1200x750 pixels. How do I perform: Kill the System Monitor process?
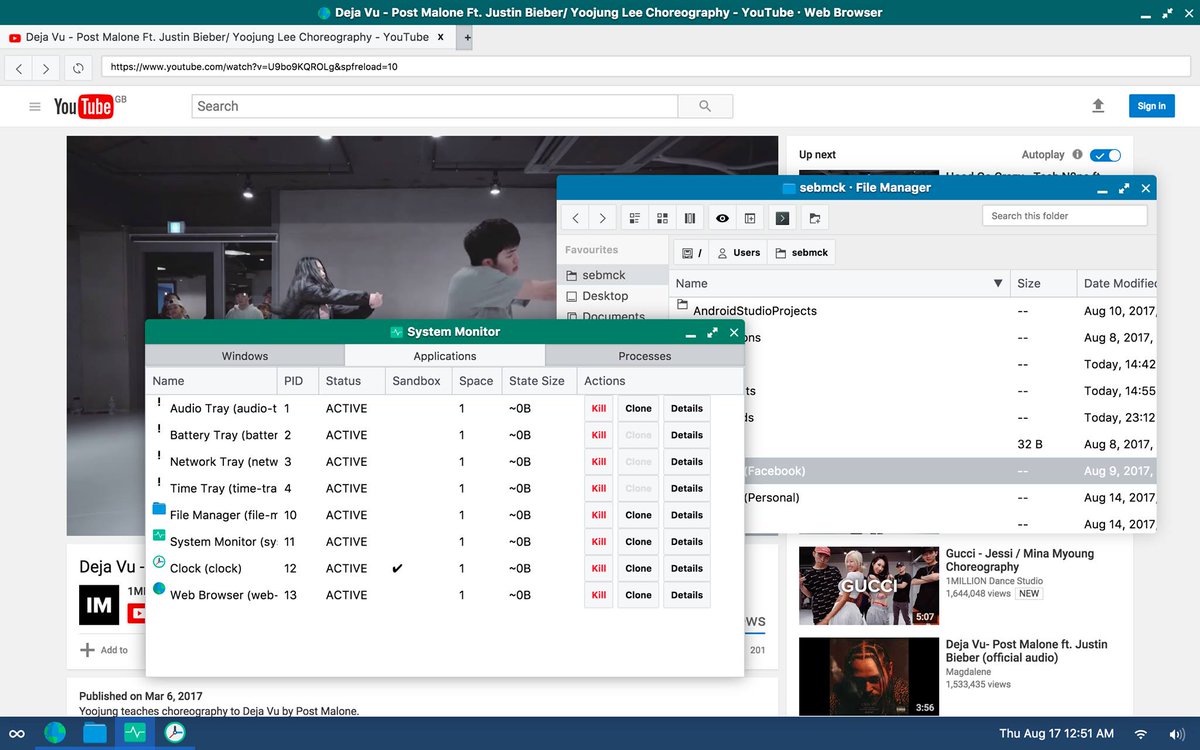[599, 542]
